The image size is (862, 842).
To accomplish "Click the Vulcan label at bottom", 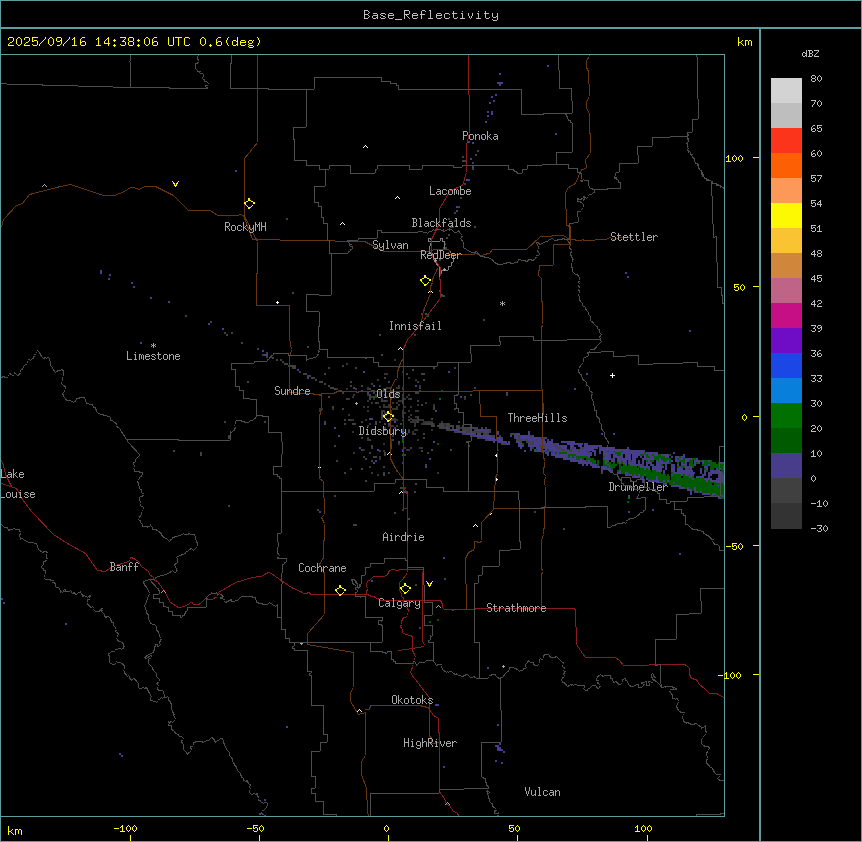I will pos(542,792).
